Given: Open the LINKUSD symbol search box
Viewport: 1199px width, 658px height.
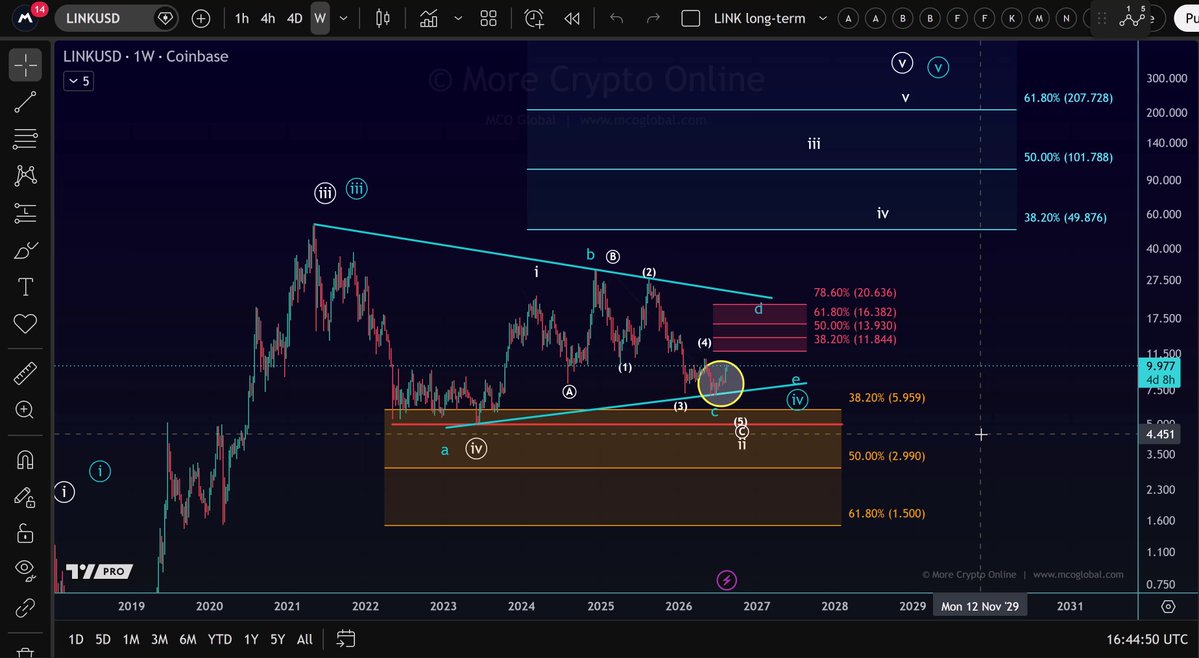Looking at the screenshot, I should point(116,18).
